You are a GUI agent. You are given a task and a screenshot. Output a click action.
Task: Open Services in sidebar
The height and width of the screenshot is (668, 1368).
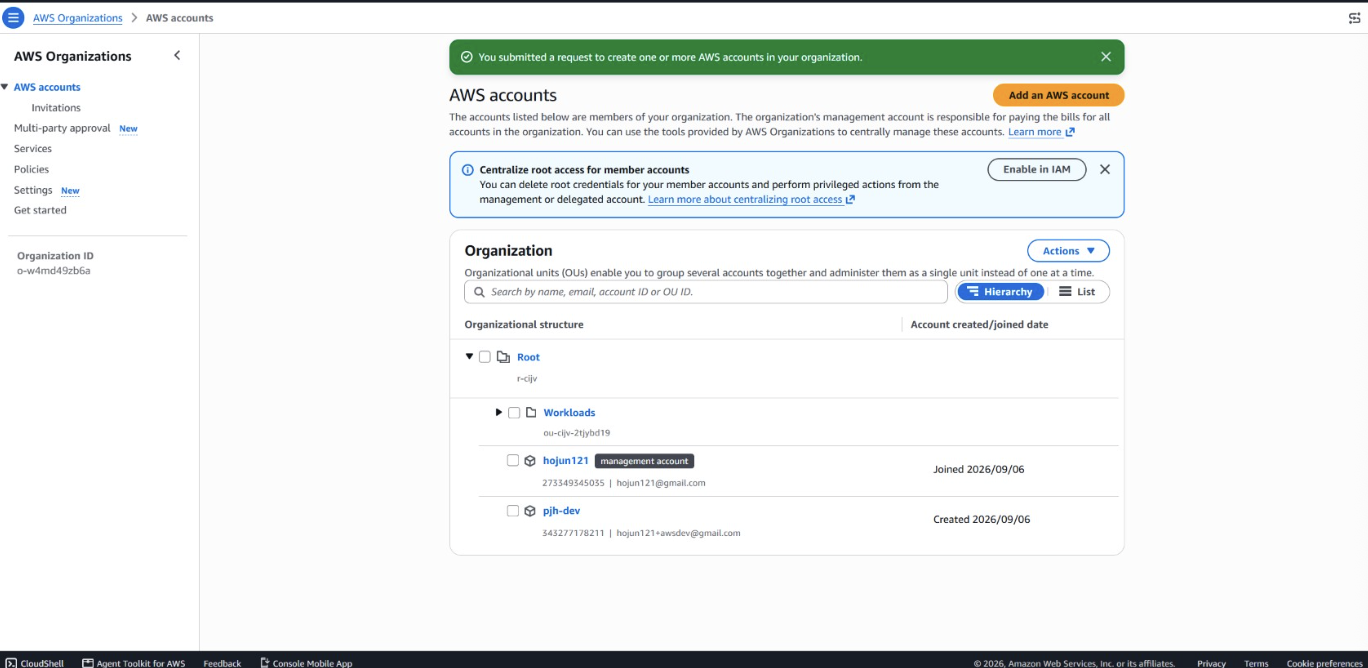(x=33, y=149)
